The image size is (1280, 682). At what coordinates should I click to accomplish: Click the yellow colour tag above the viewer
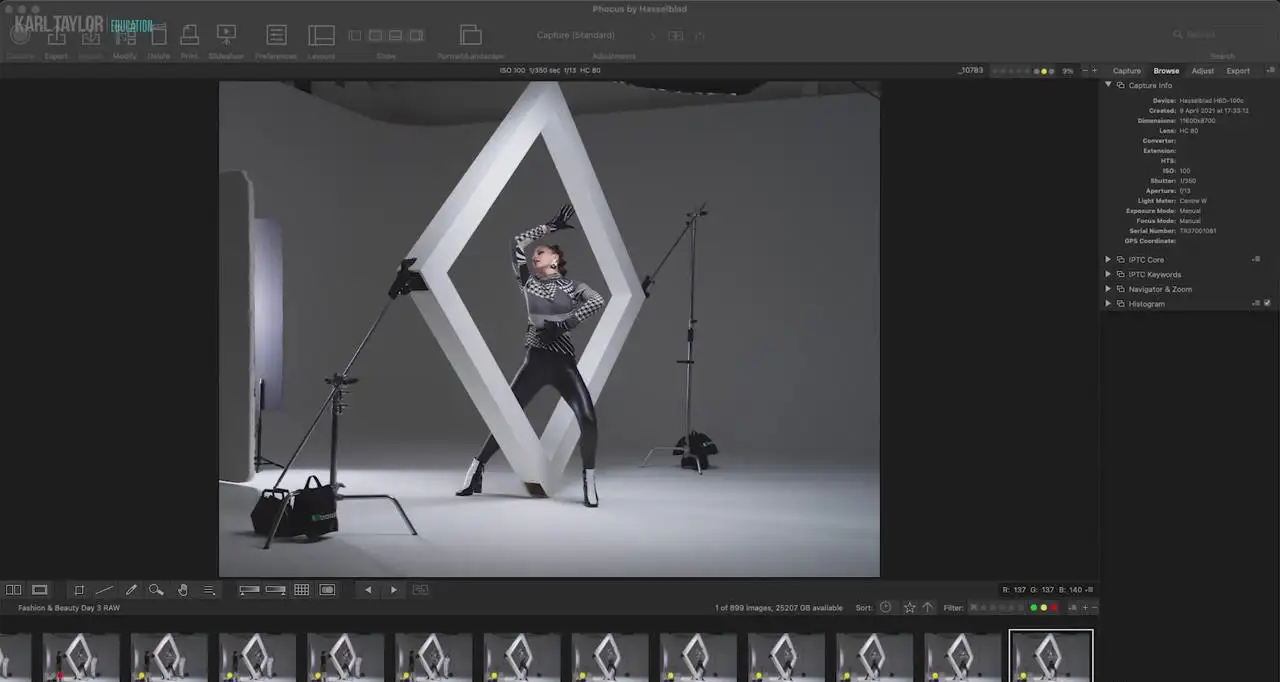point(1045,71)
